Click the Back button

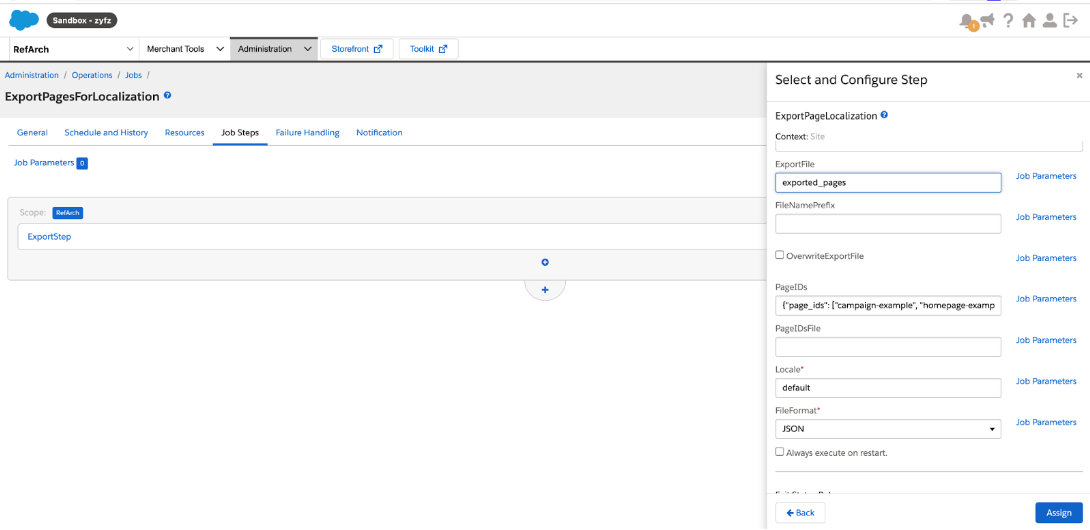[x=800, y=513]
